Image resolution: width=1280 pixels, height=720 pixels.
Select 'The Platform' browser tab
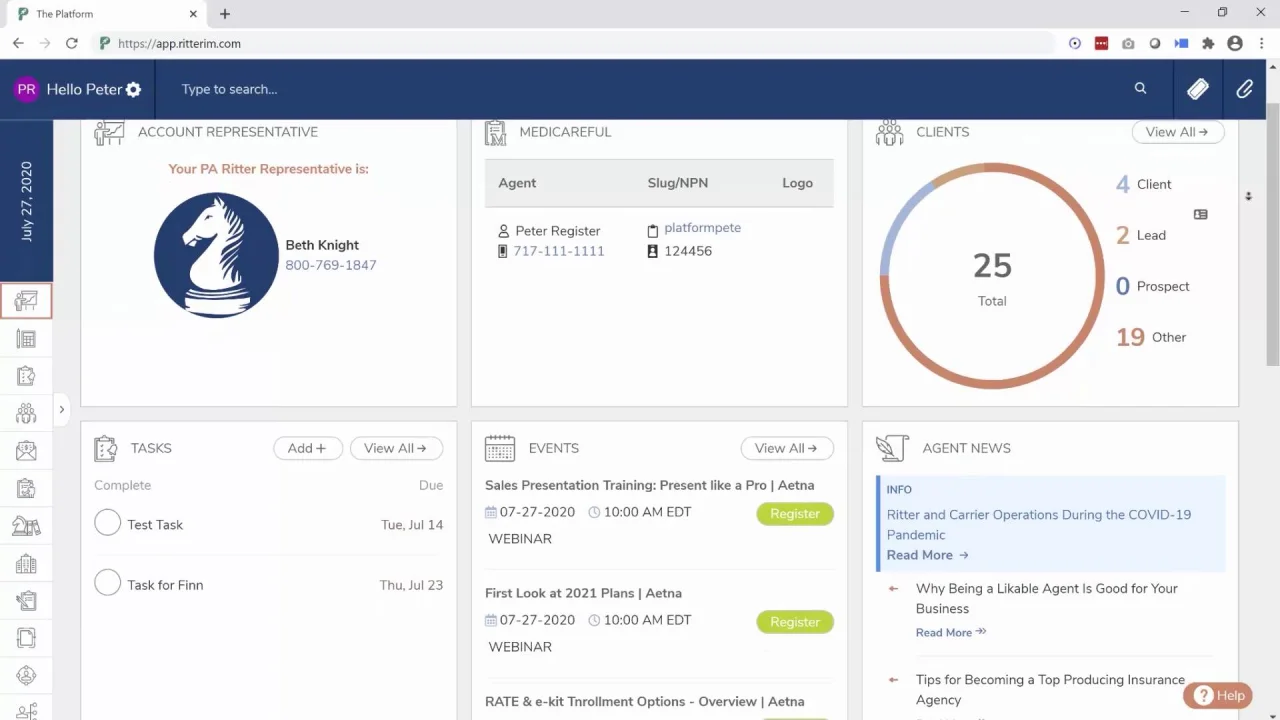pos(104,14)
